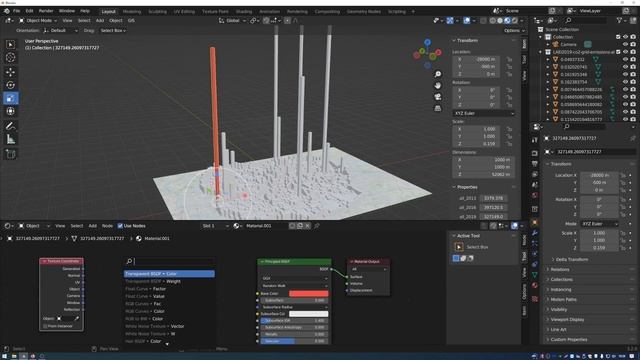Unlink Material.001 with the X icon

click(307, 226)
